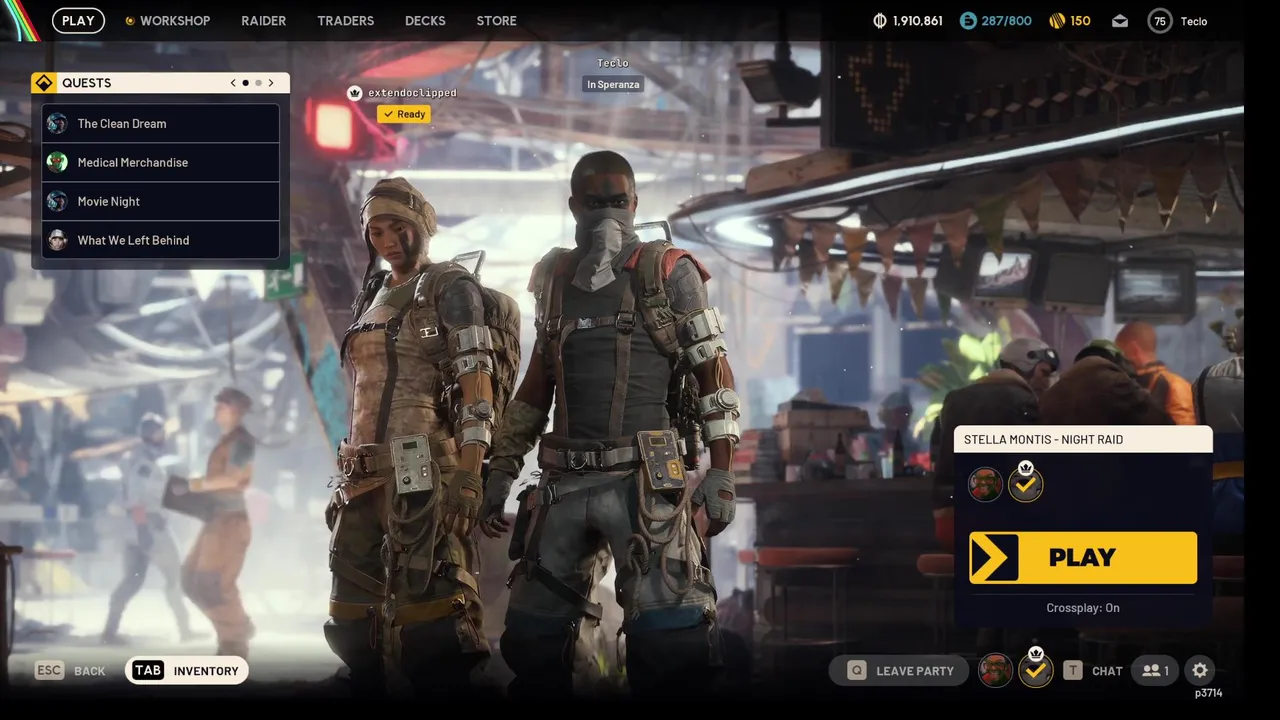Visit the STORE tab
This screenshot has height=720, width=1280.
(x=496, y=20)
